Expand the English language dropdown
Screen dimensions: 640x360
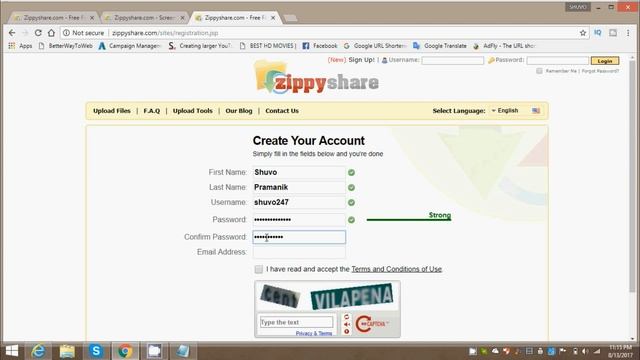505,111
